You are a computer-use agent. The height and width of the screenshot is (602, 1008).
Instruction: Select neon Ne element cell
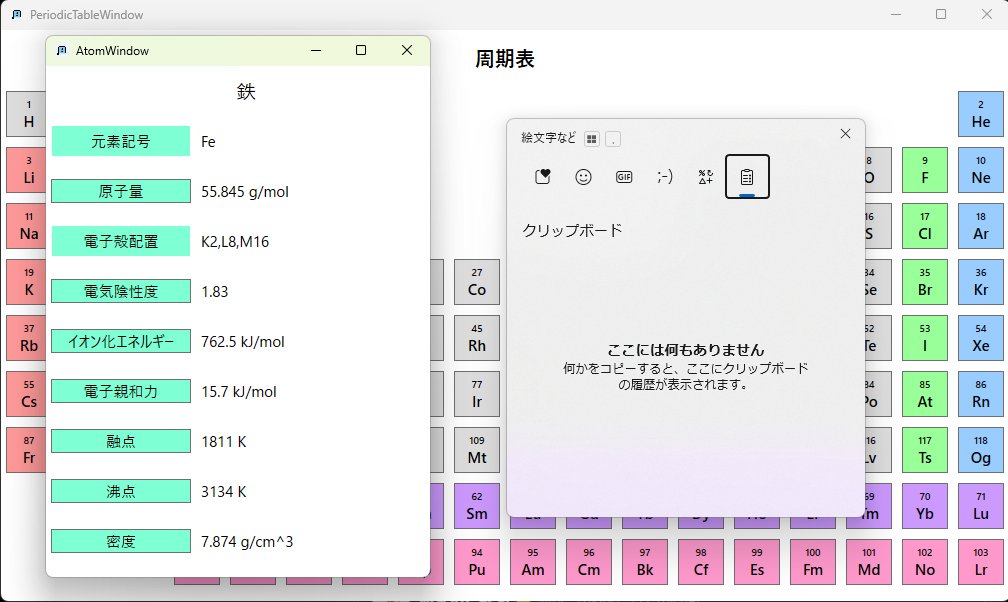[980, 170]
